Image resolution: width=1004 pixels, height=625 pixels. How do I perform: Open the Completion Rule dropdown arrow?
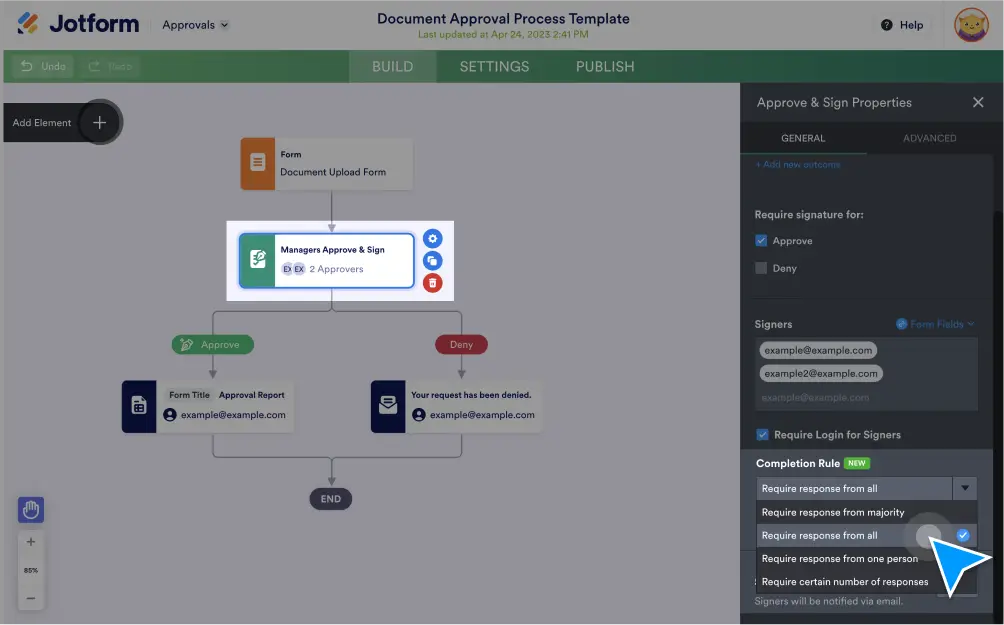964,489
